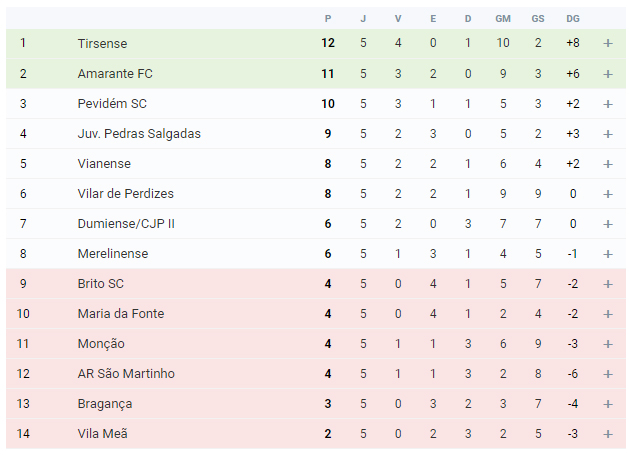Click plus icon for Vila Meã
629x457 pixels.
pos(608,434)
